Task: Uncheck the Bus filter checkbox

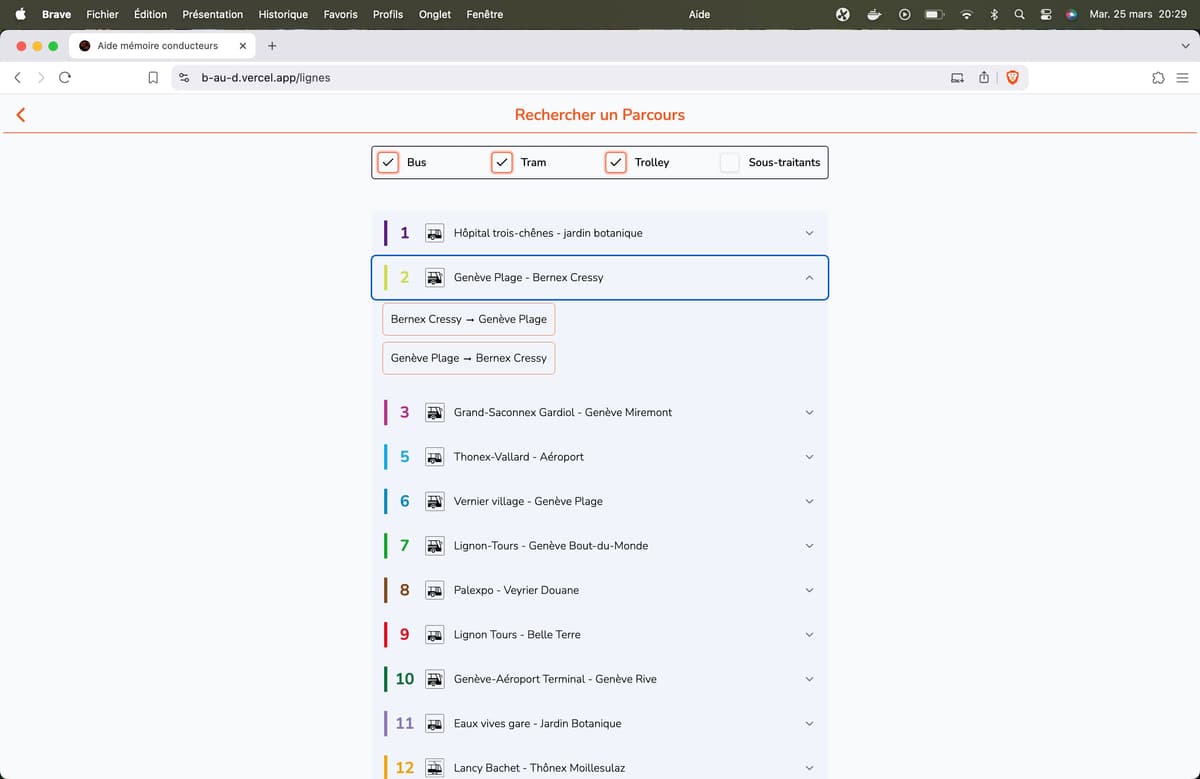Action: [x=388, y=162]
